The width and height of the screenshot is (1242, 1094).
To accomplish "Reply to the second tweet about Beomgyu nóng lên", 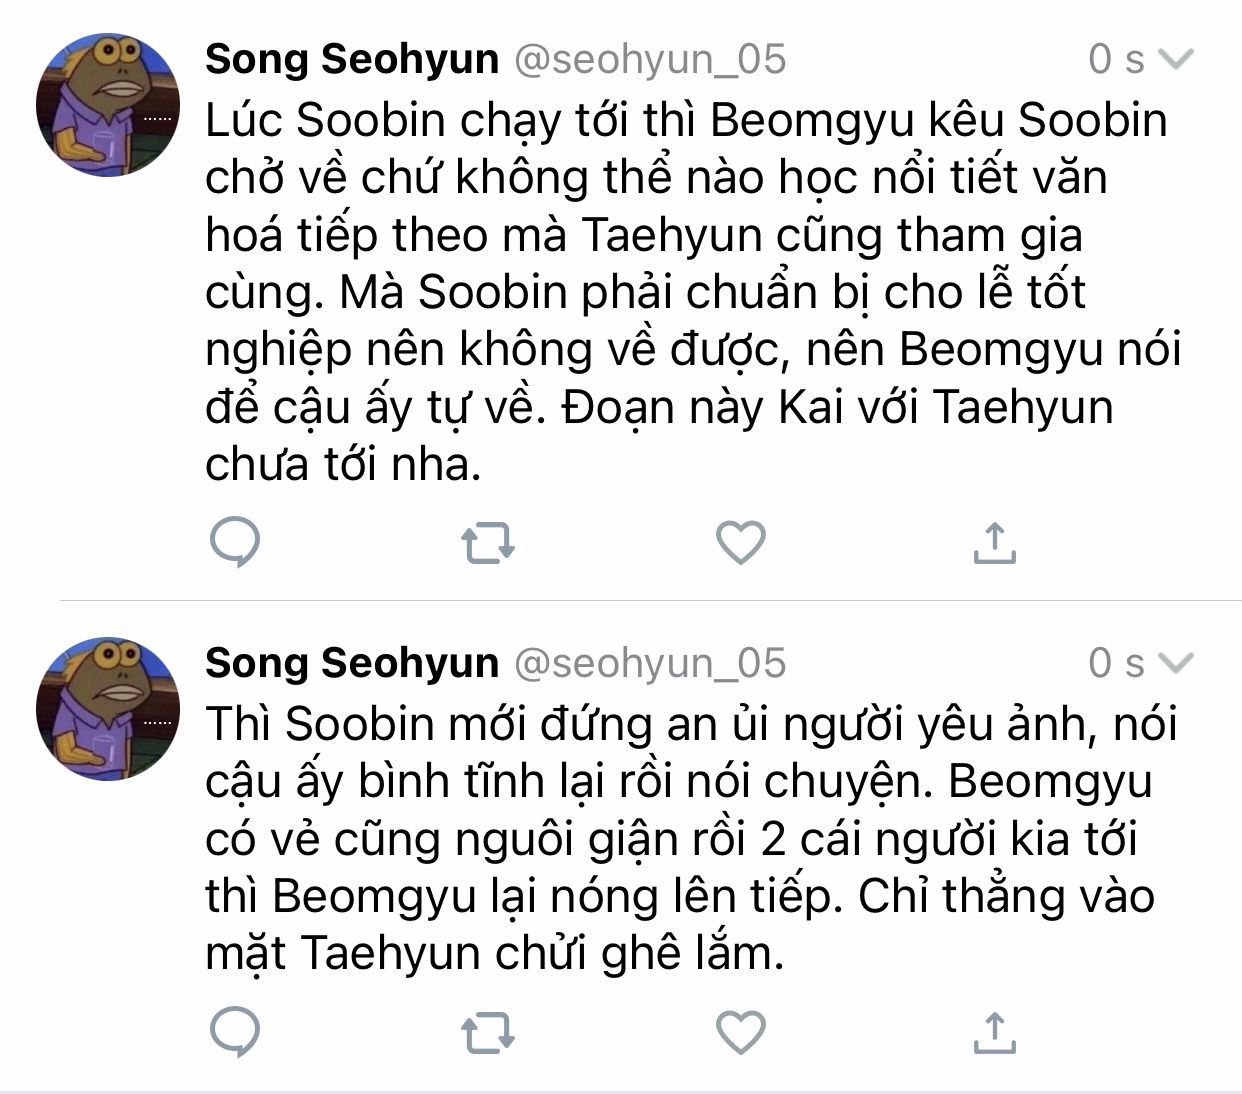I will click(236, 1033).
